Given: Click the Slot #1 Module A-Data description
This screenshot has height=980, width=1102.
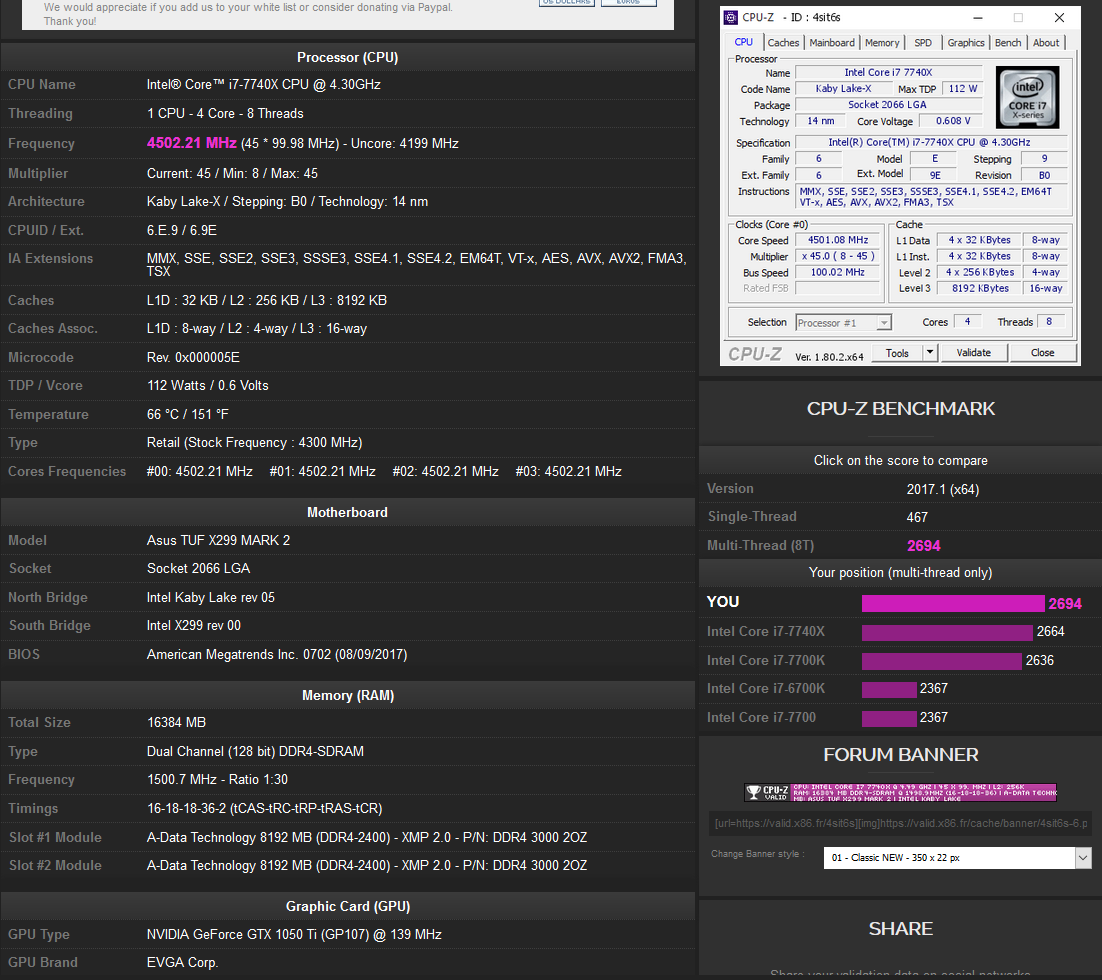Looking at the screenshot, I should point(367,837).
